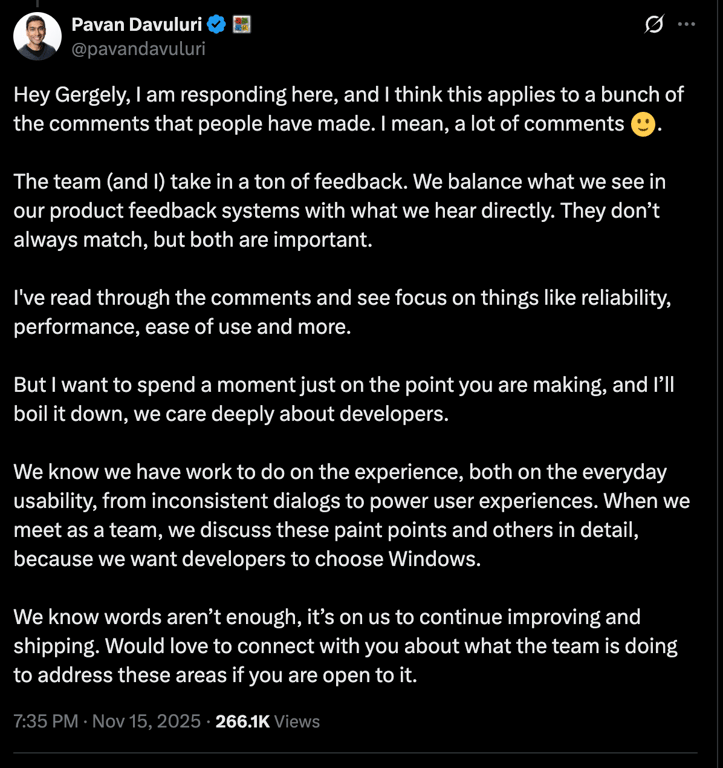The height and width of the screenshot is (768, 723).
Task: Click the smiley face emoji
Action: (x=644, y=125)
